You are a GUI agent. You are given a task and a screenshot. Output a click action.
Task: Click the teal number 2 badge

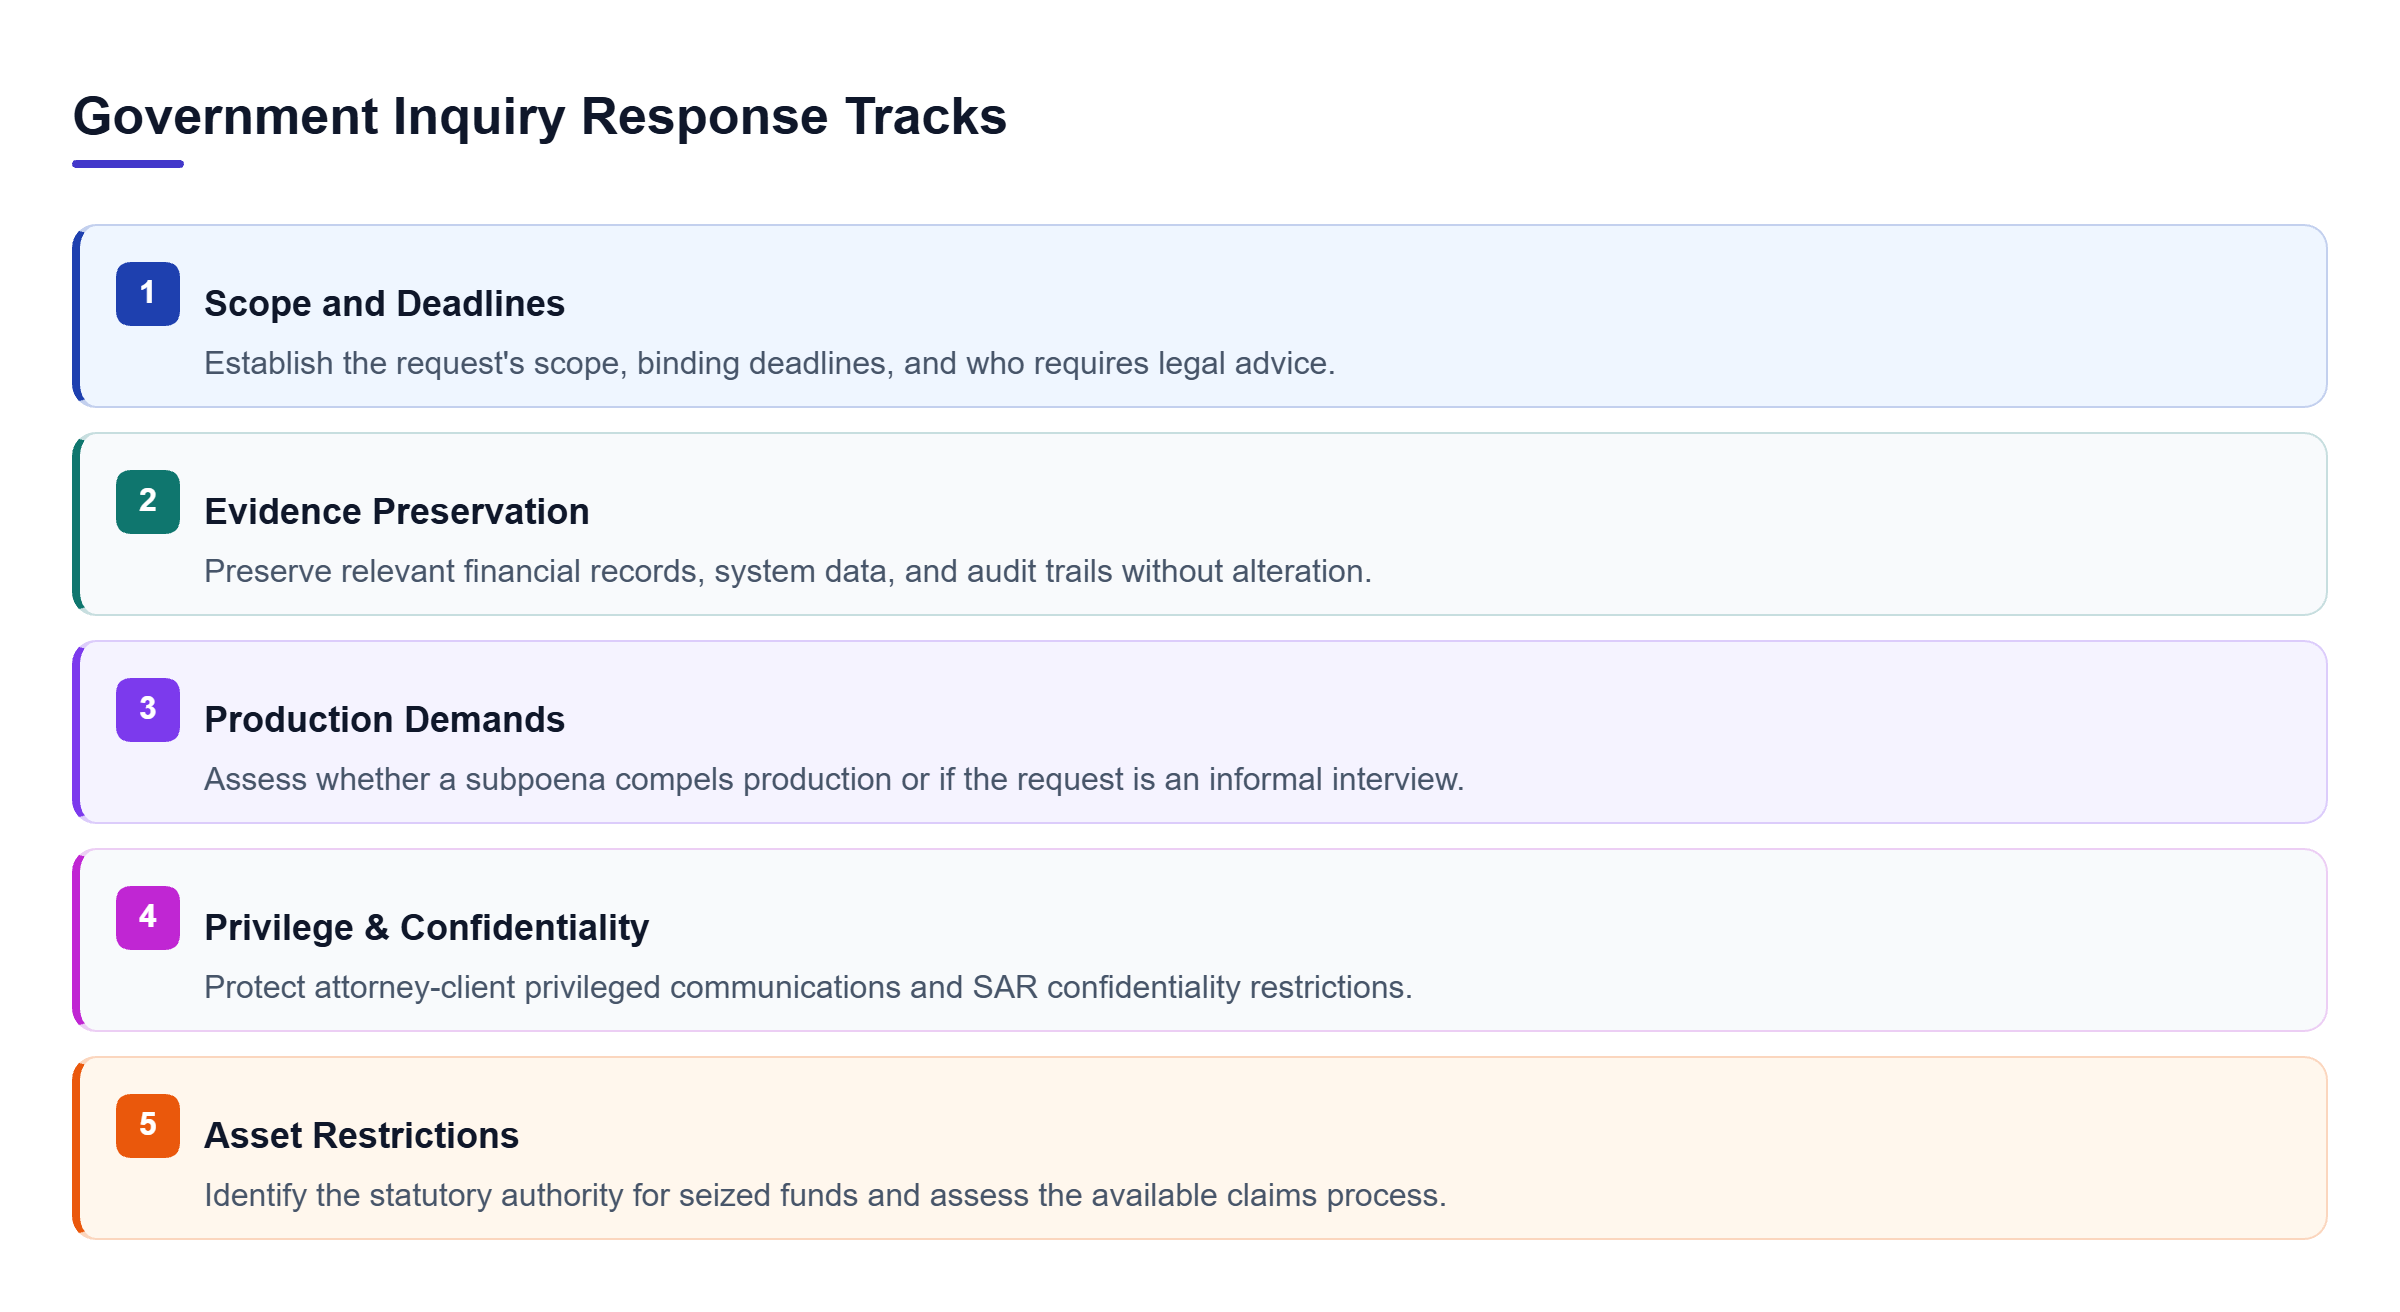(x=148, y=502)
